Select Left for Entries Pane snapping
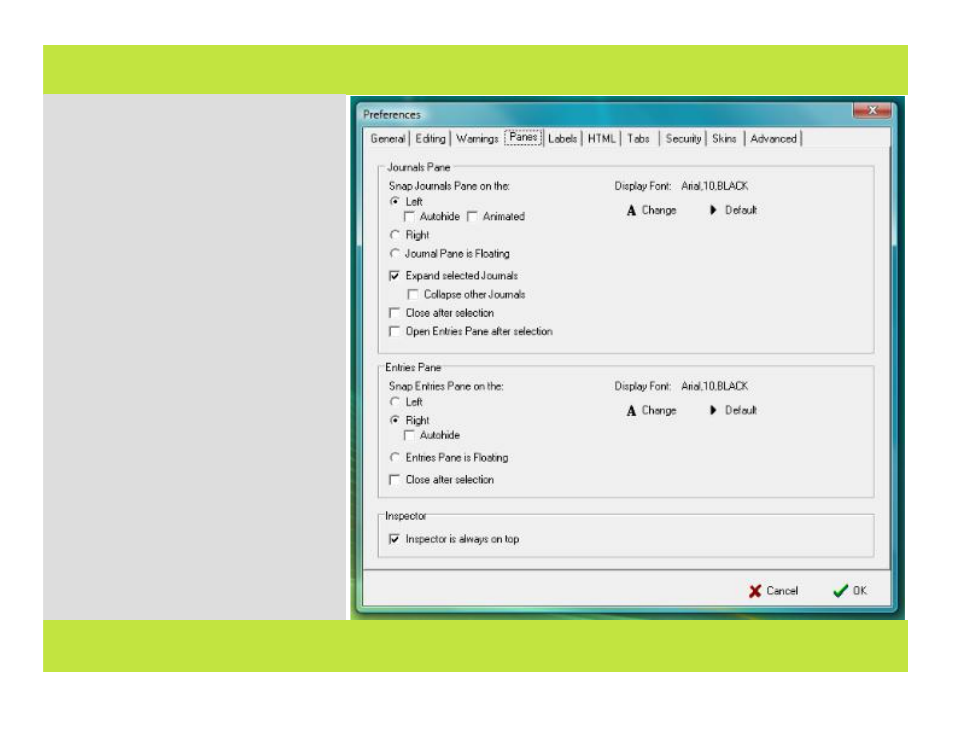 tap(395, 402)
